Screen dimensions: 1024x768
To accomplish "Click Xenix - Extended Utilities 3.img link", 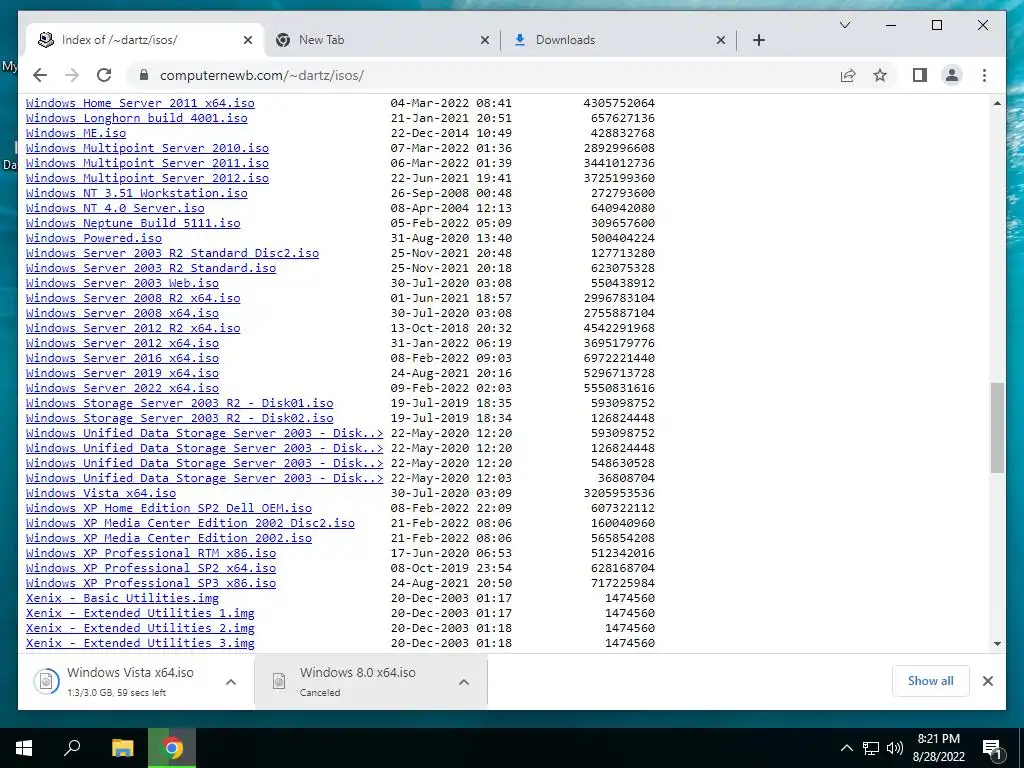I will 140,644.
